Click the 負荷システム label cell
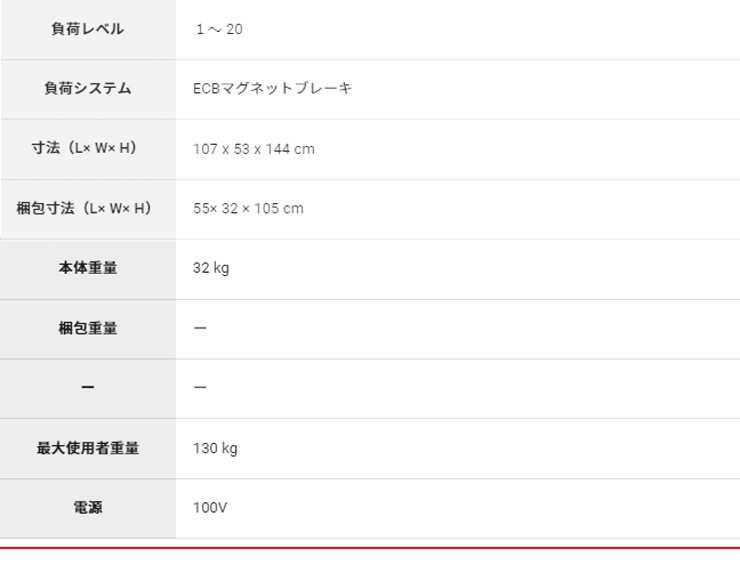Image resolution: width=740 pixels, height=570 pixels. click(x=88, y=89)
